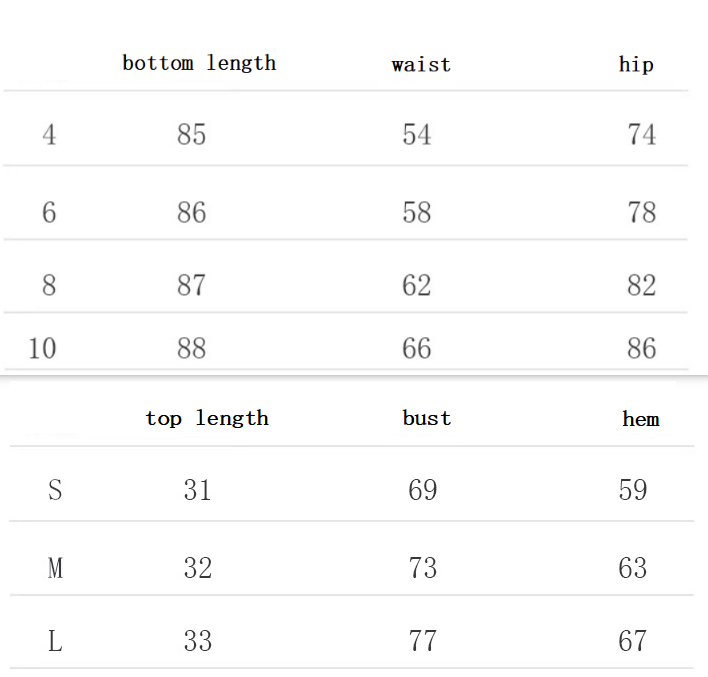The image size is (708, 677).
Task: Select the size M row label
Action: click(55, 568)
